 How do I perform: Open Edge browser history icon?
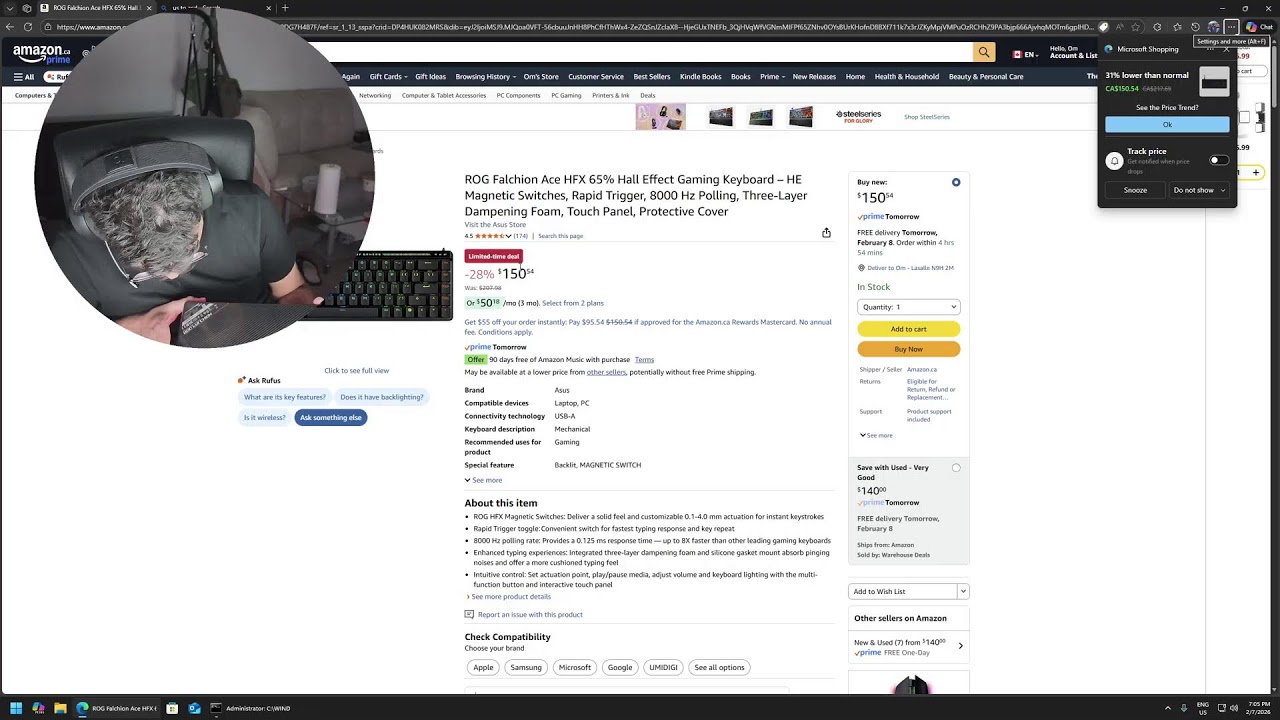tap(1195, 27)
